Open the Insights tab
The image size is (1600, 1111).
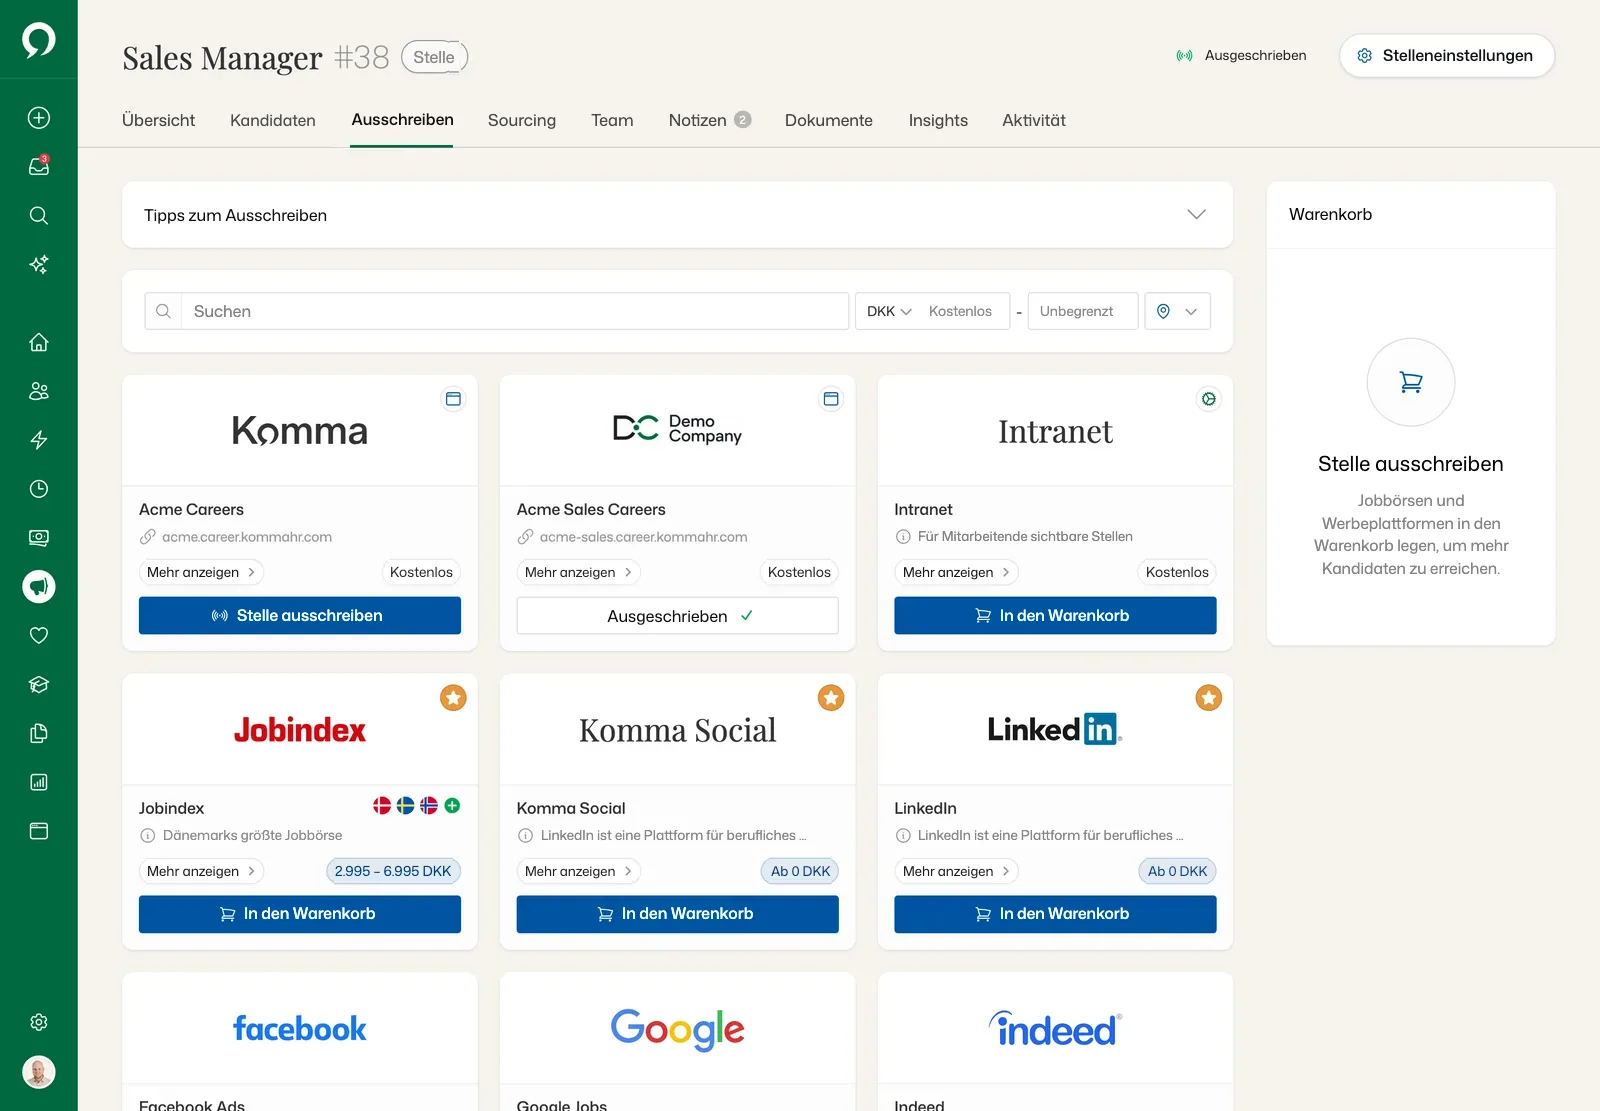point(938,120)
